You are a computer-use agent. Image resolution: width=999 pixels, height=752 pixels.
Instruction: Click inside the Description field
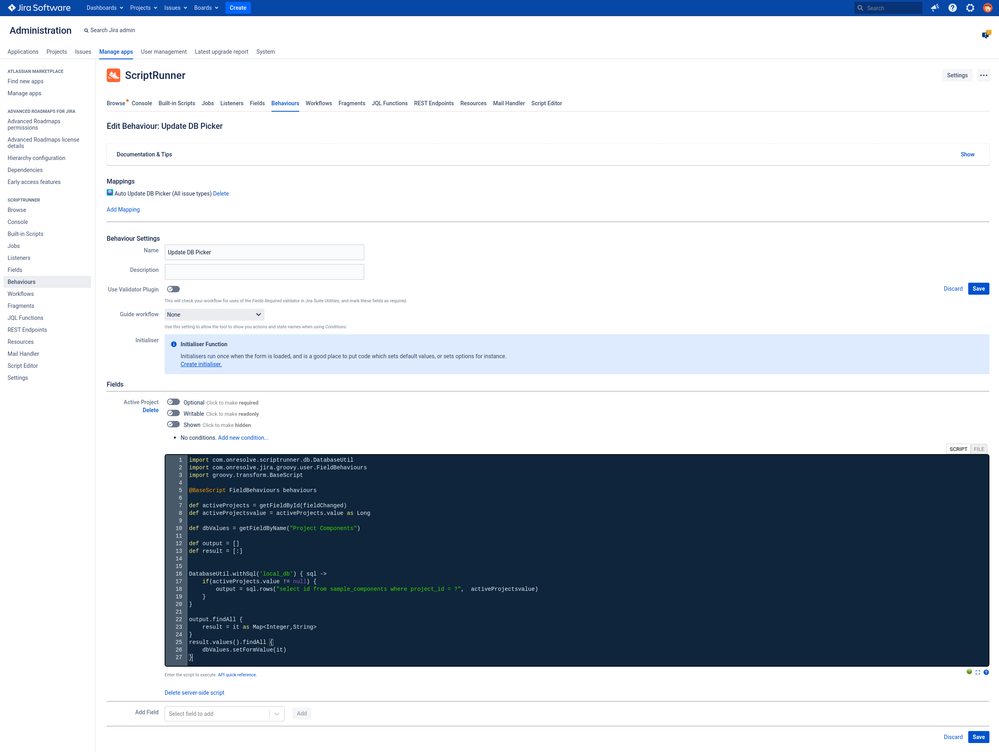pos(263,271)
